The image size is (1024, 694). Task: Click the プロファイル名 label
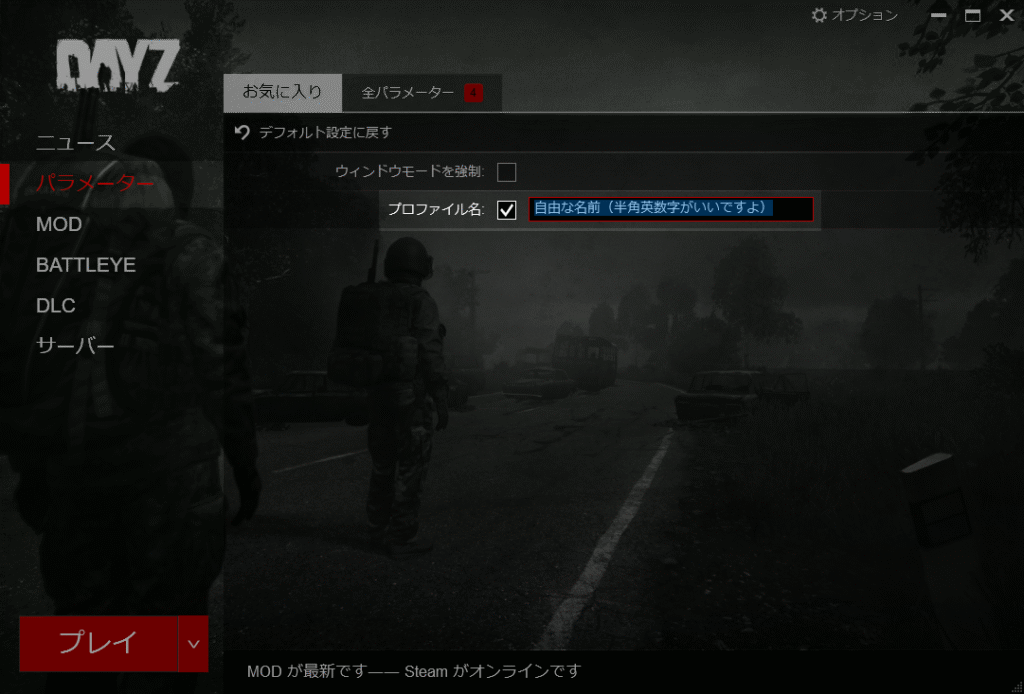(x=436, y=210)
